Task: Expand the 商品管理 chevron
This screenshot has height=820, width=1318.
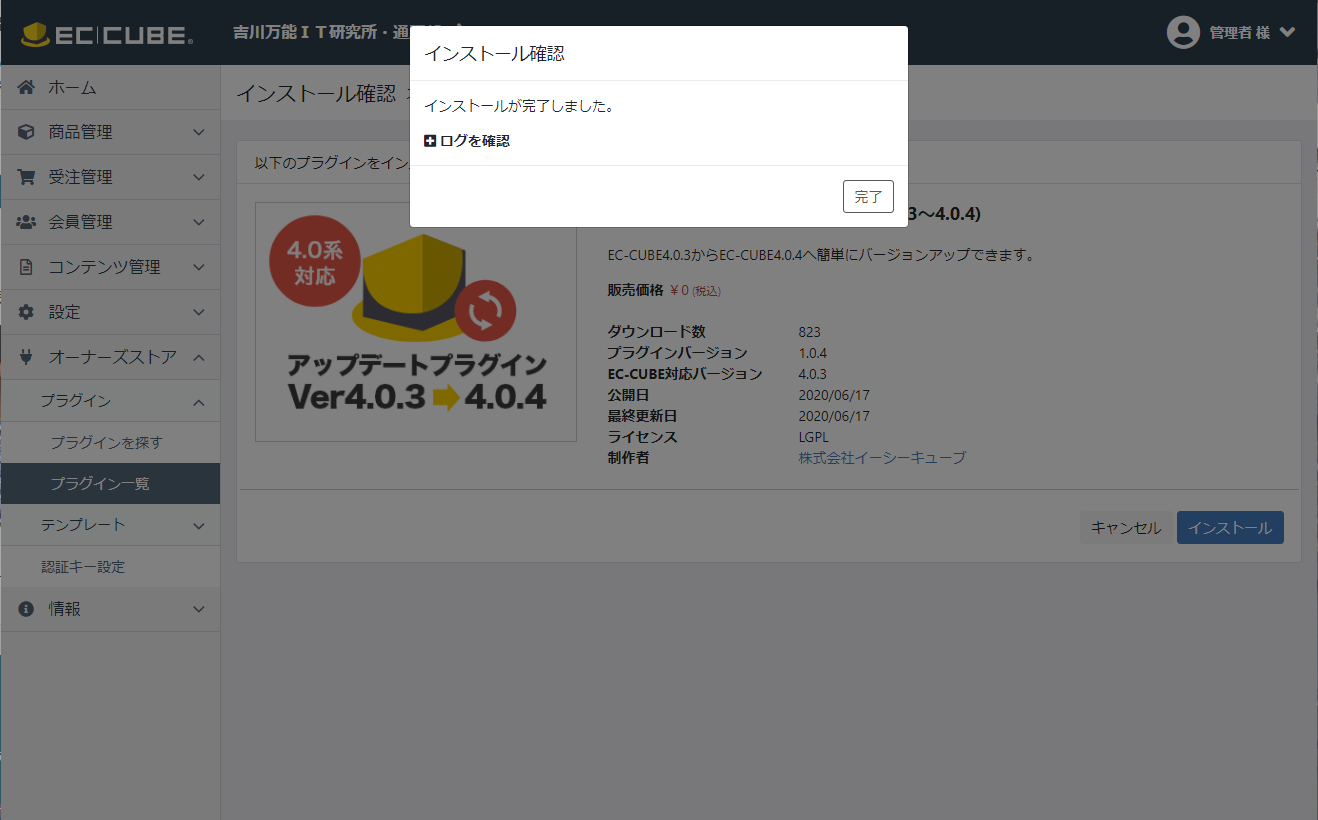Action: 198,132
